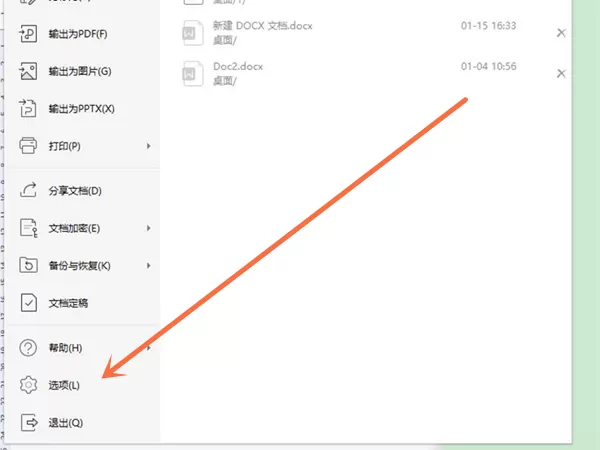Click the Export as PDF icon
This screenshot has height=450, width=600.
pyautogui.click(x=28, y=34)
